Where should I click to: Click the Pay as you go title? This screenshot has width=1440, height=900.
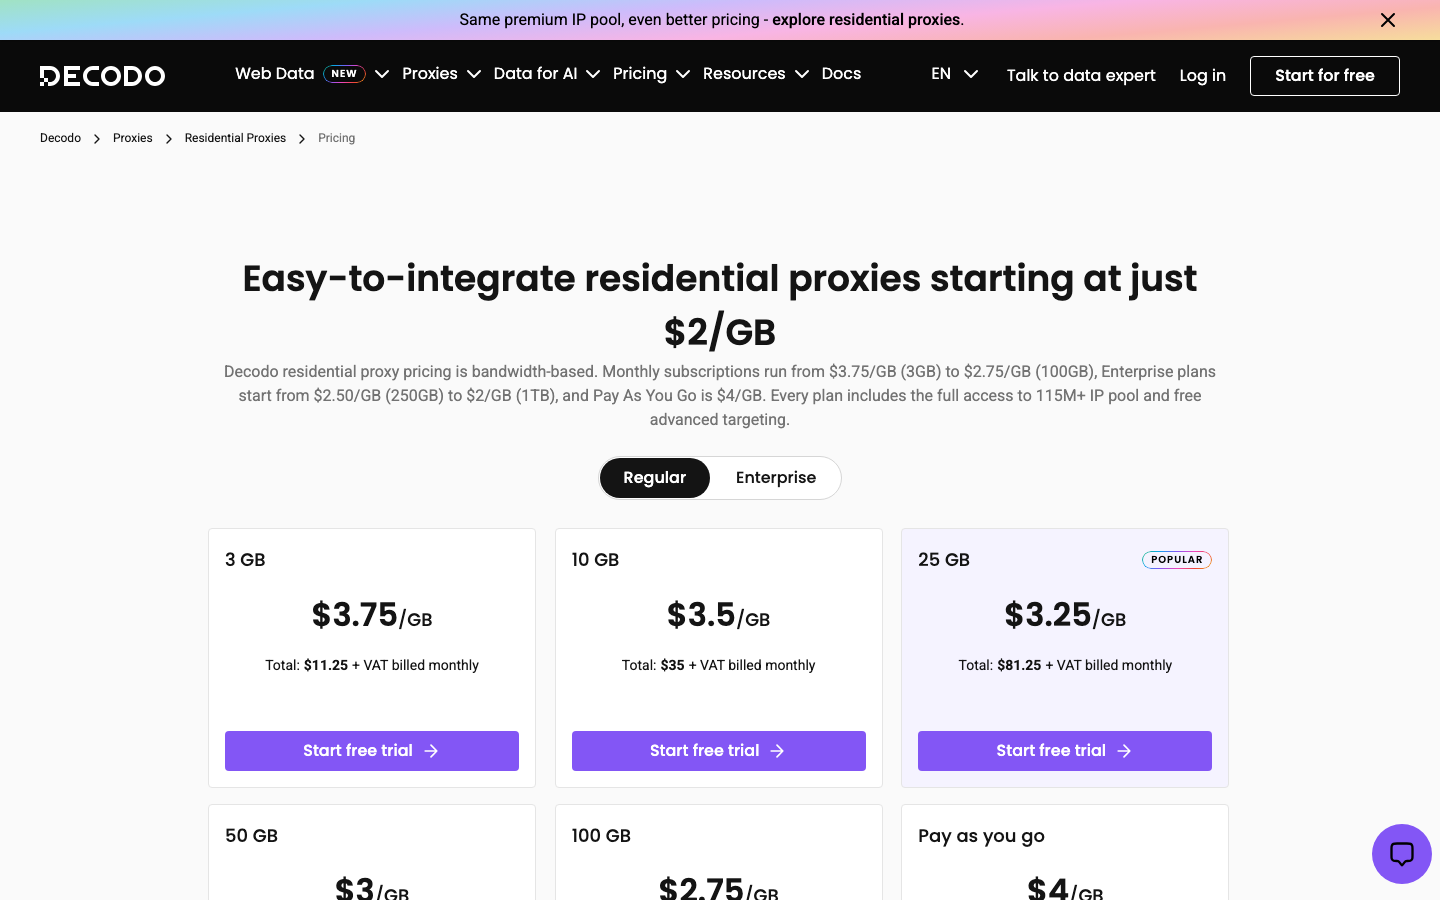tap(981, 836)
